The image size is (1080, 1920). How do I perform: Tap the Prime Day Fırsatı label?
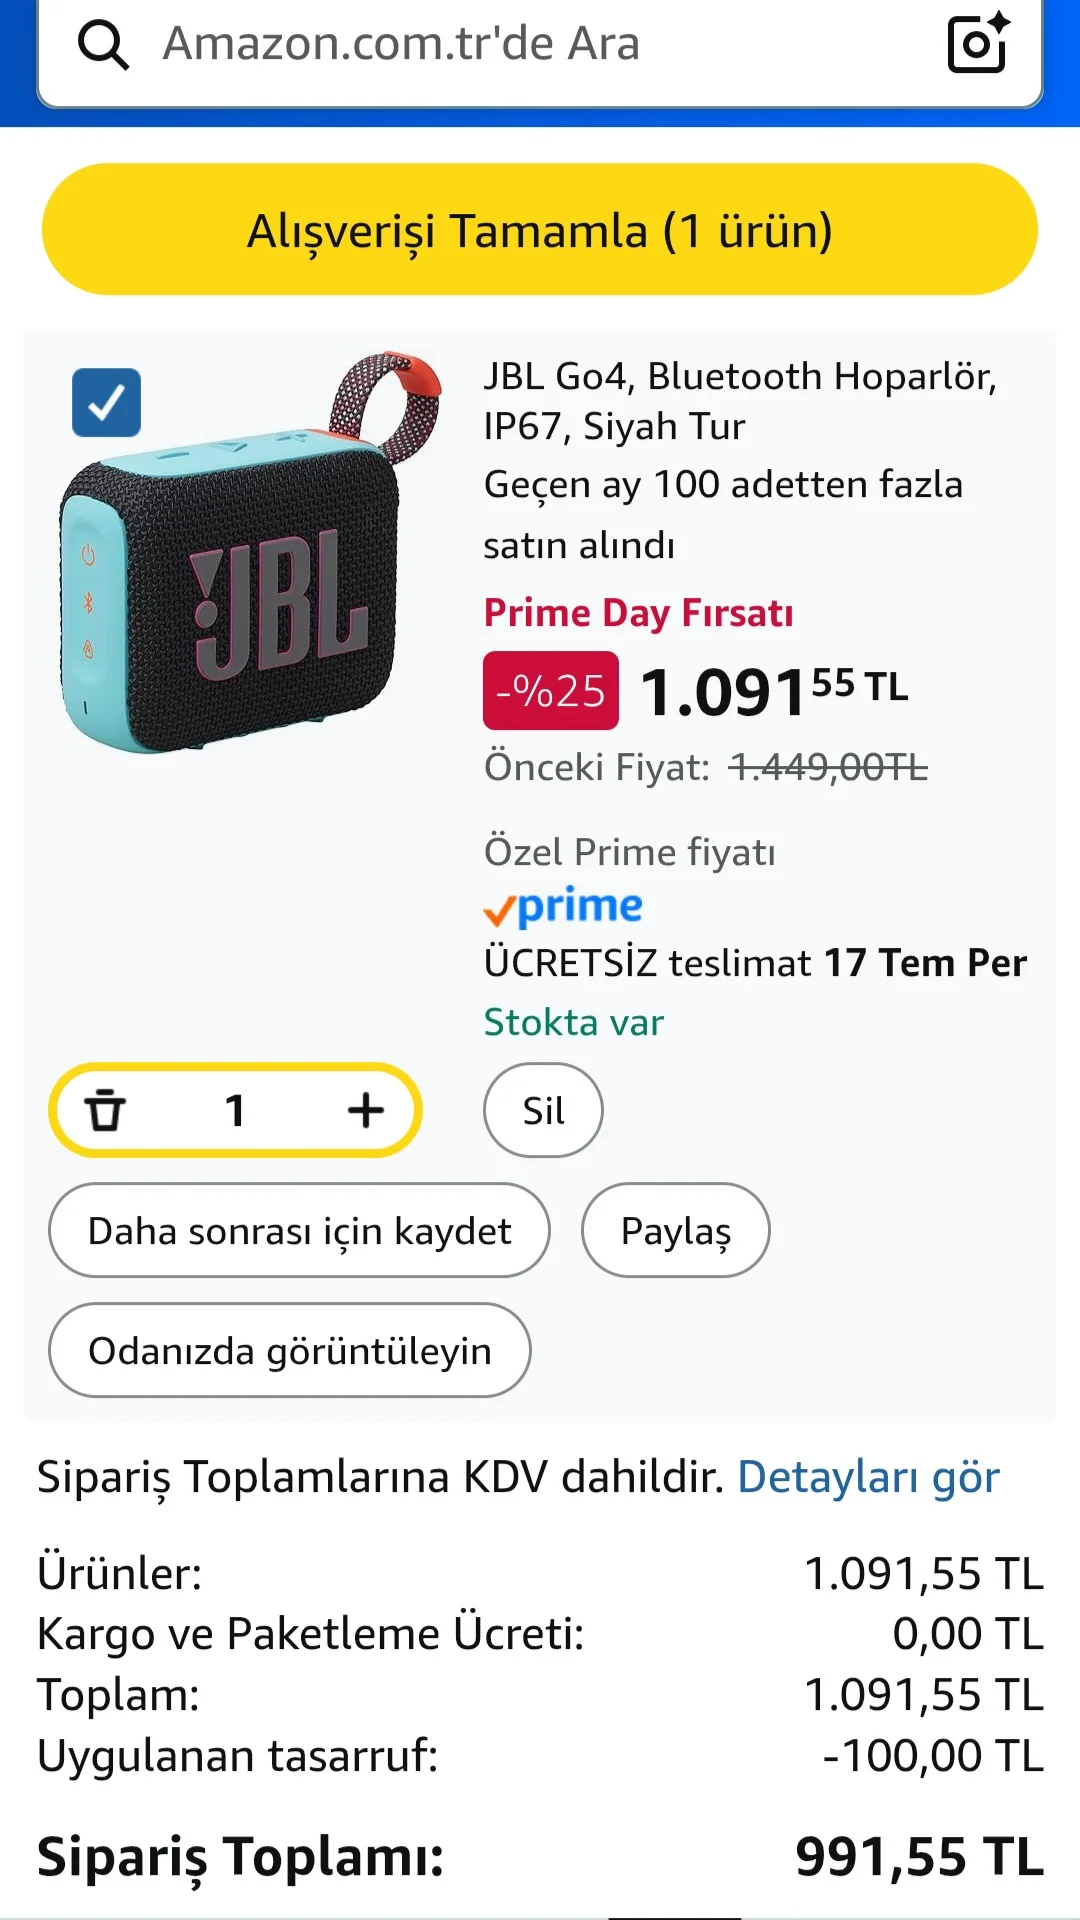point(638,613)
